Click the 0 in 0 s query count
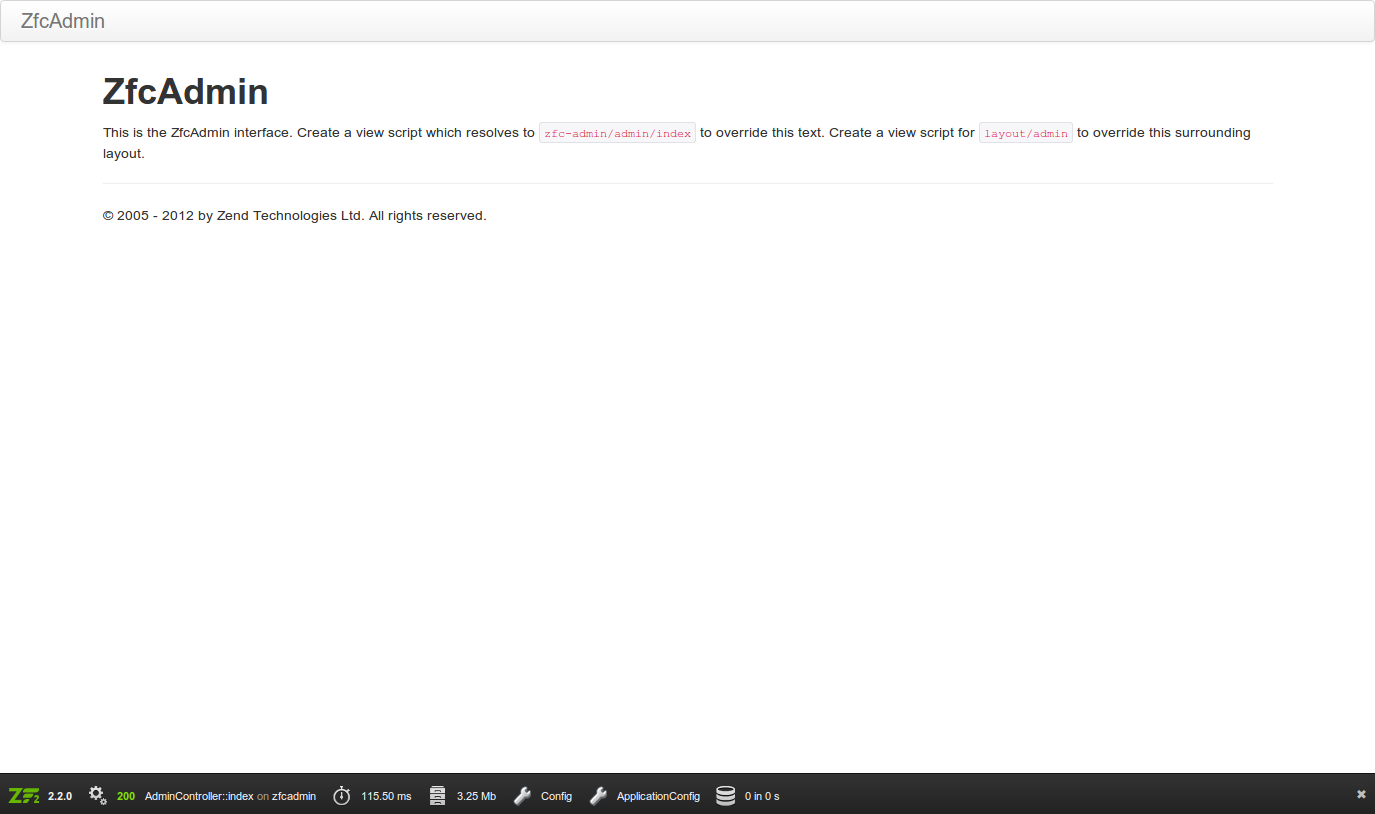Screen dimensions: 1375x814 click(x=762, y=796)
